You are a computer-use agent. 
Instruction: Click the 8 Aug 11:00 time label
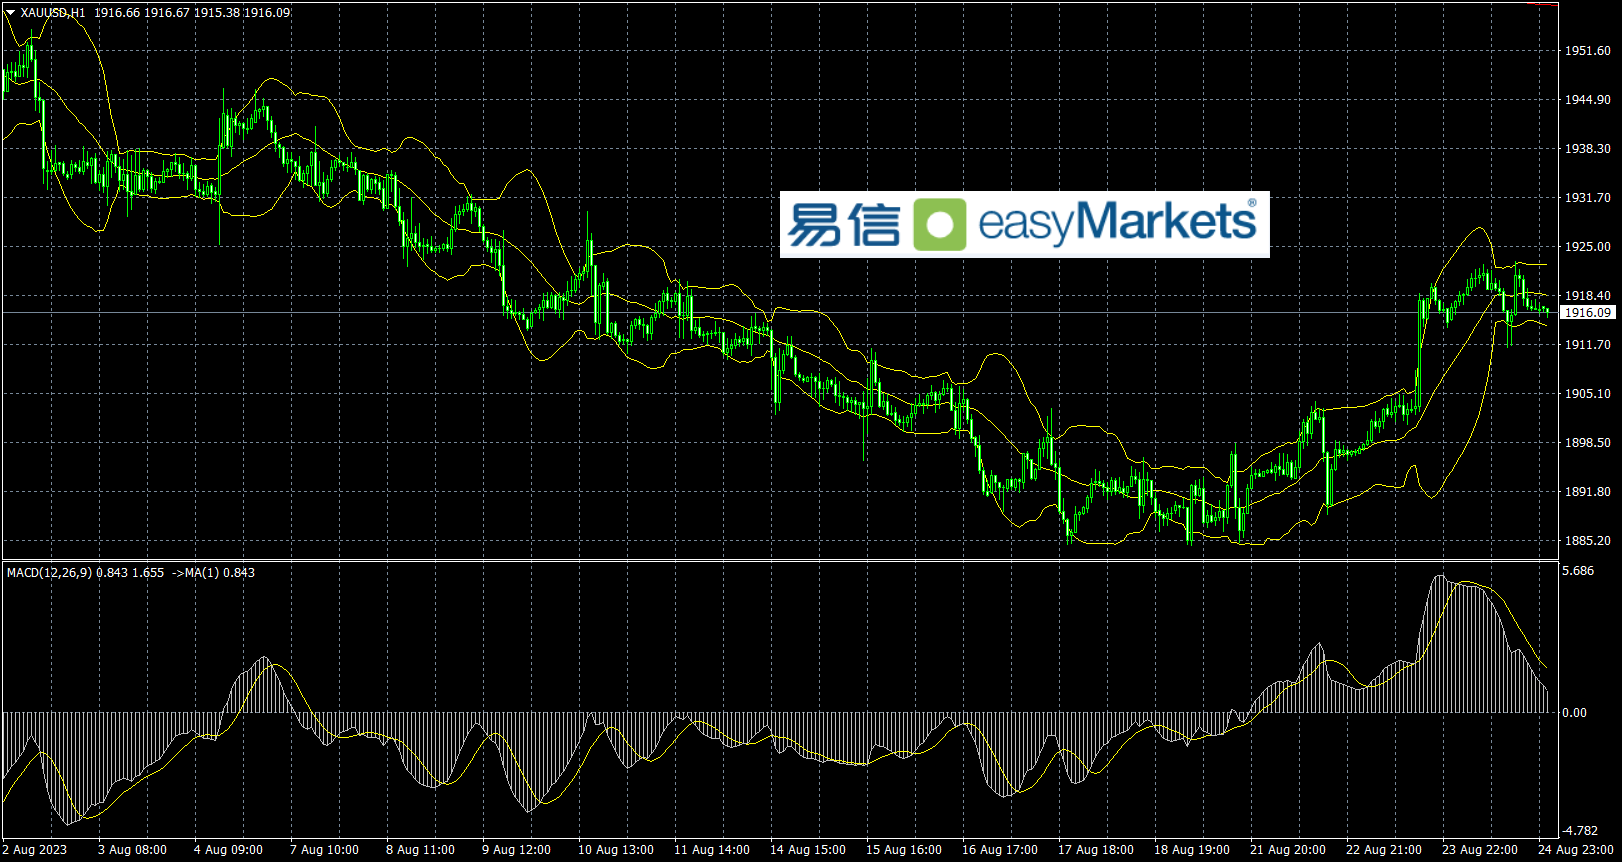(420, 850)
